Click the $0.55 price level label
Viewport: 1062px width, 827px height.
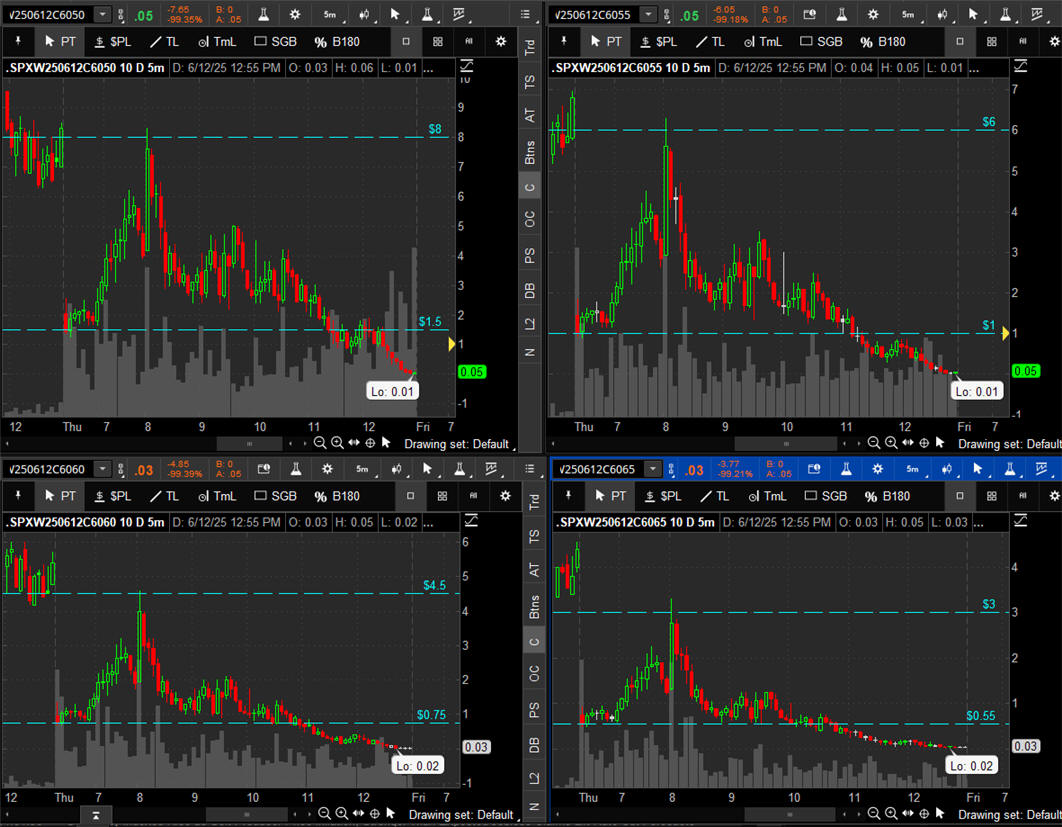[x=980, y=716]
